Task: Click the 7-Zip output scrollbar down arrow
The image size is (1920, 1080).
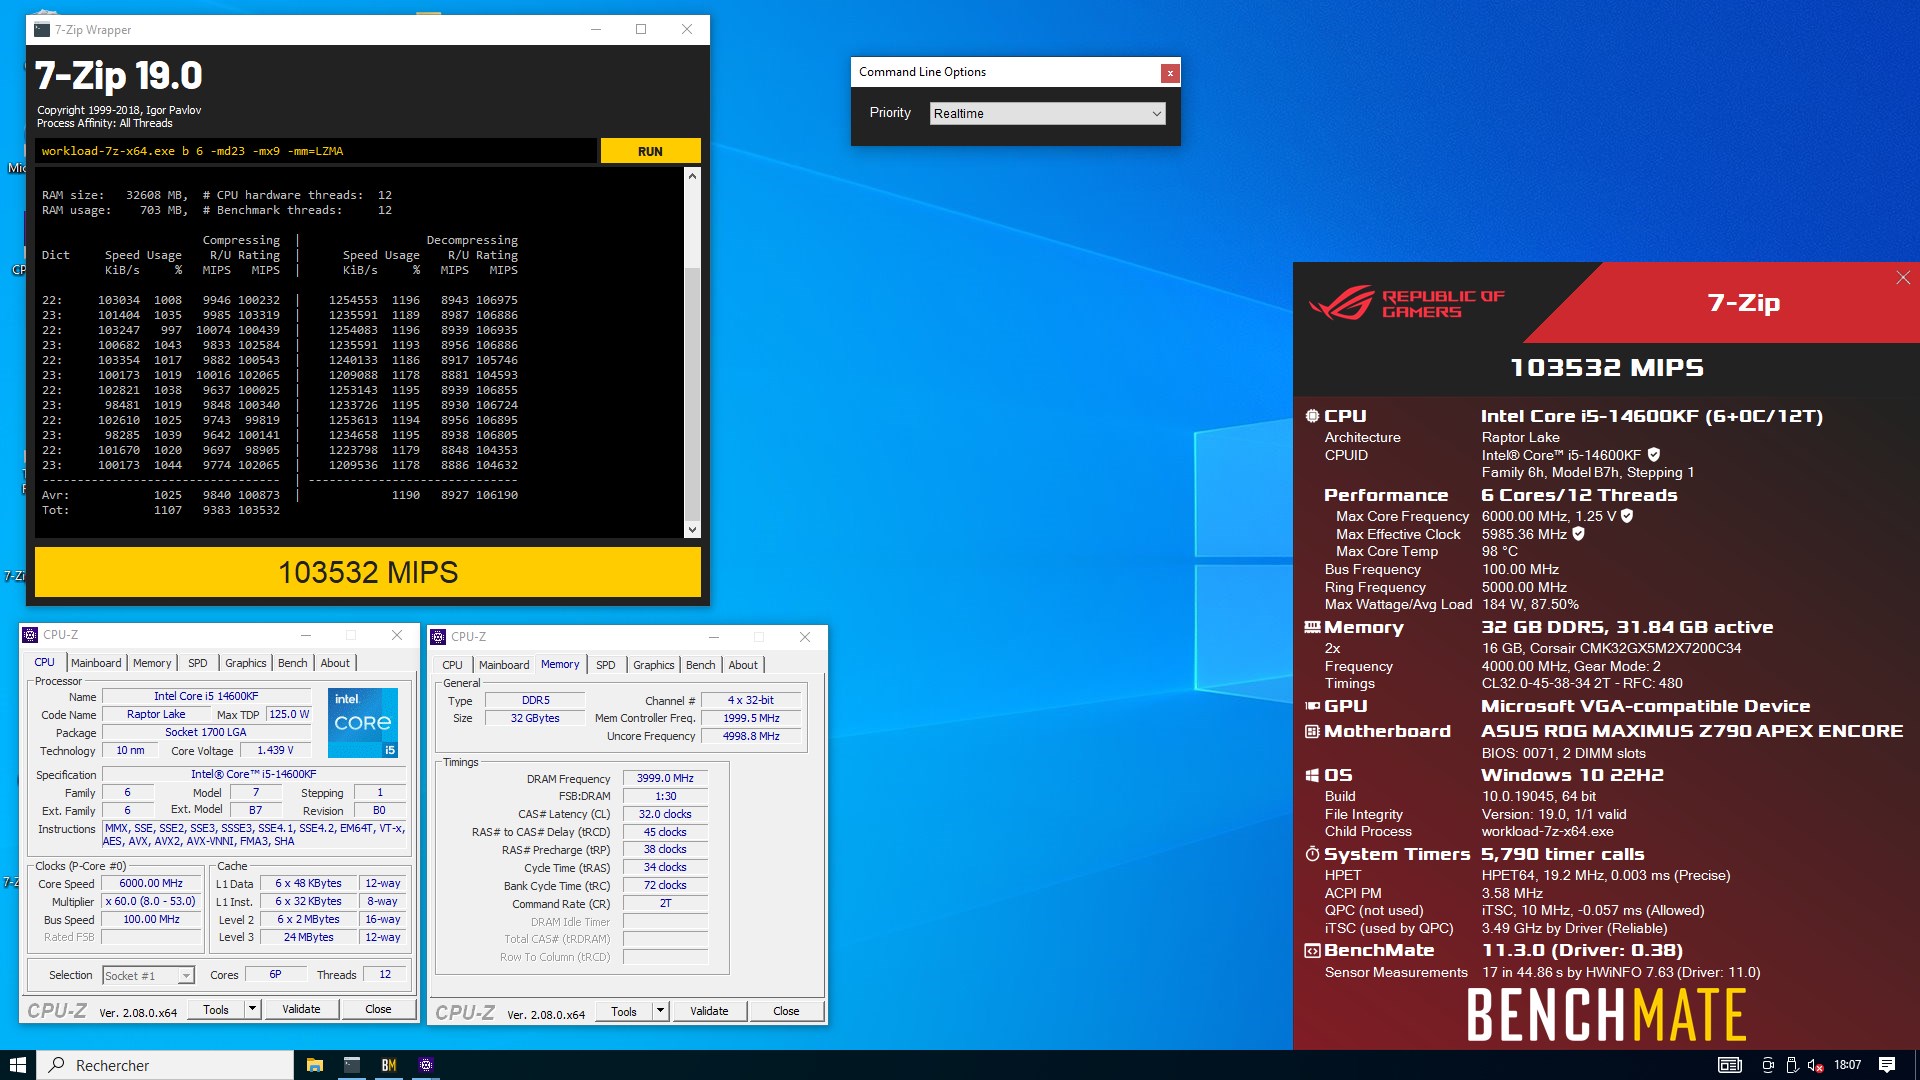Action: coord(692,529)
